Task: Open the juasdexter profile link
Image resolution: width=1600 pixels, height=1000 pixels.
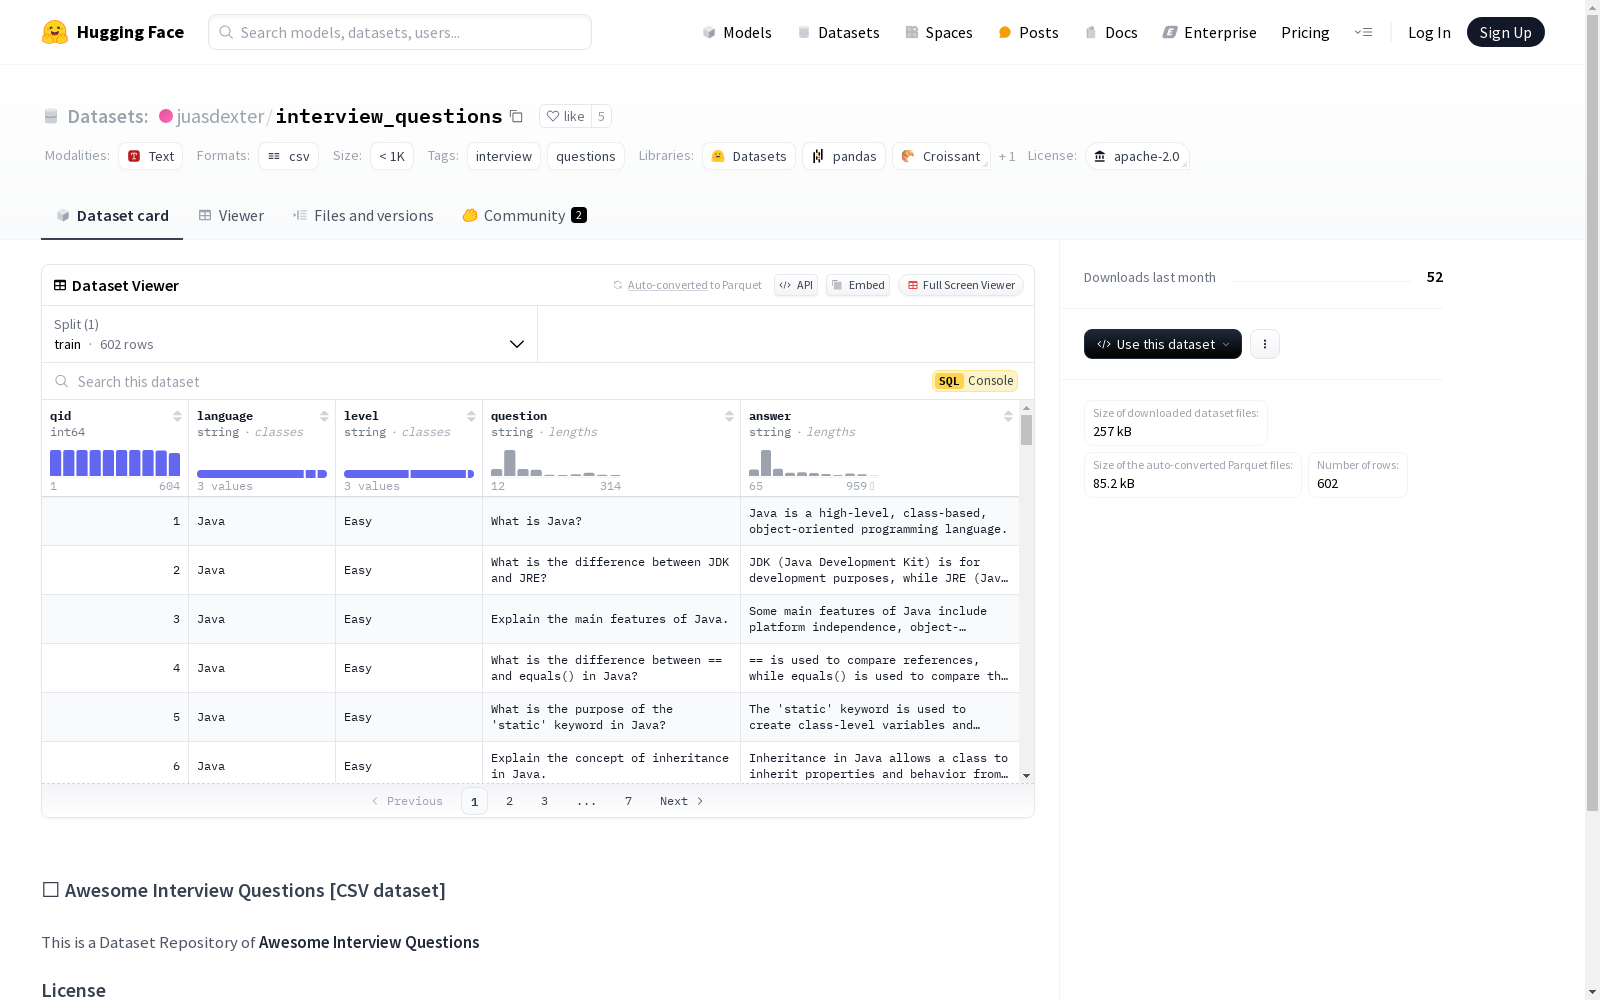Action: 220,116
